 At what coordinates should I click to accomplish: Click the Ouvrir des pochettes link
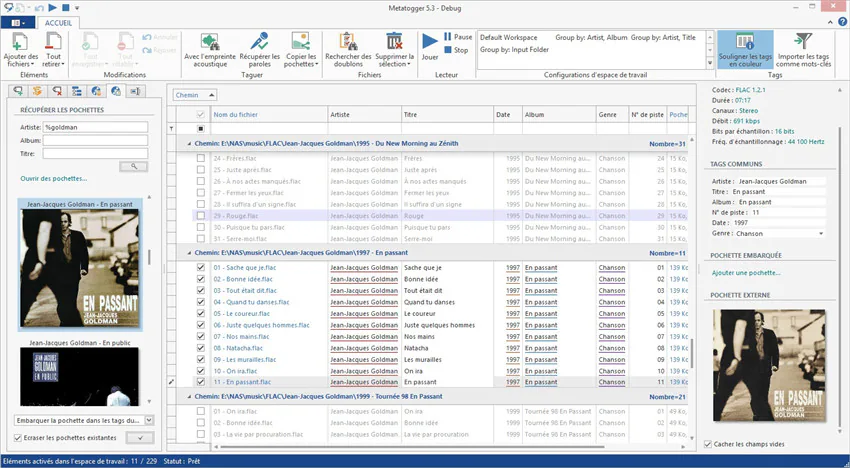tap(53, 179)
